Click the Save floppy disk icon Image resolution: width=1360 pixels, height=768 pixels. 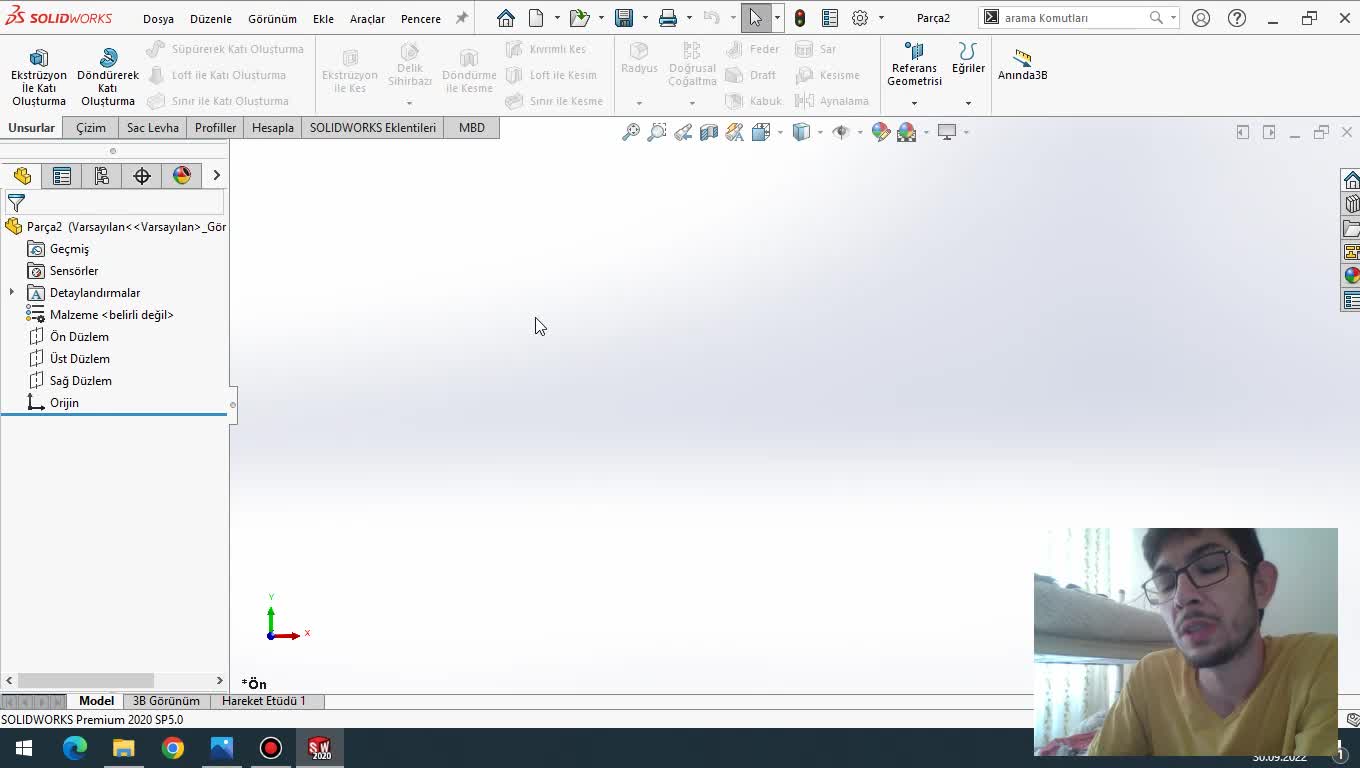(624, 18)
